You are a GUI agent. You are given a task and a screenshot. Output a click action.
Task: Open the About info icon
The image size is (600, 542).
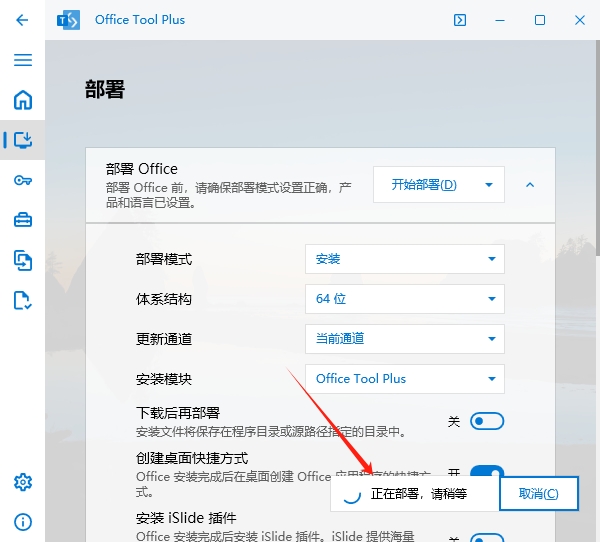click(x=22, y=522)
